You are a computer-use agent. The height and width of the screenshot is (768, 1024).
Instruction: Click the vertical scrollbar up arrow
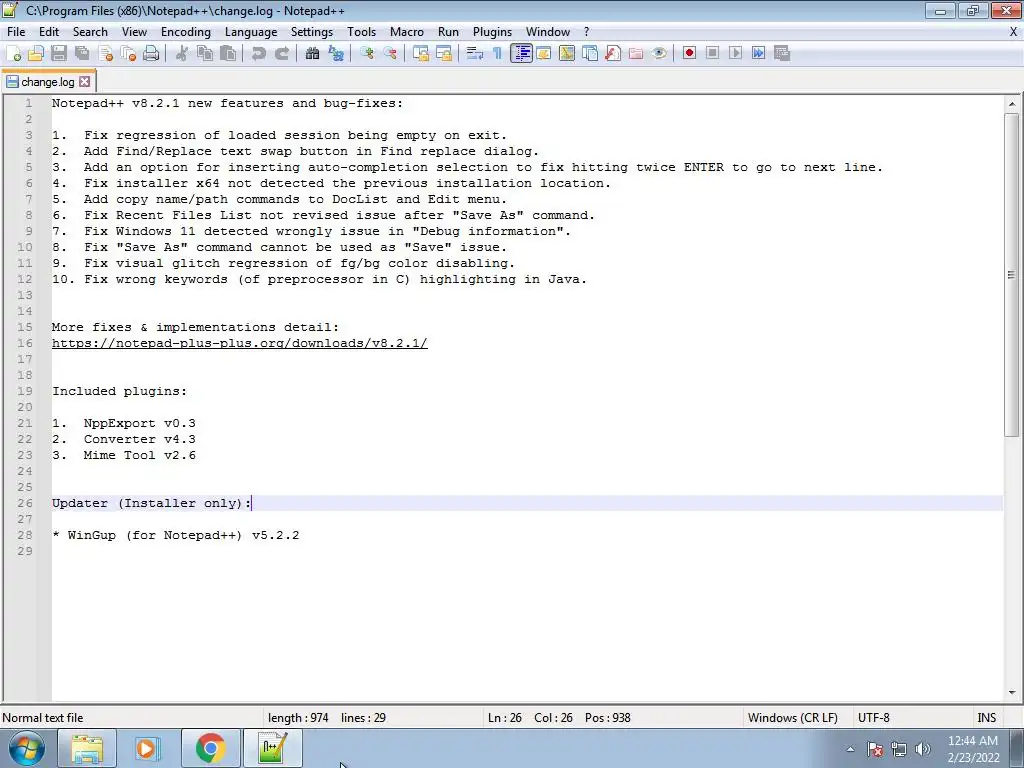(1012, 104)
